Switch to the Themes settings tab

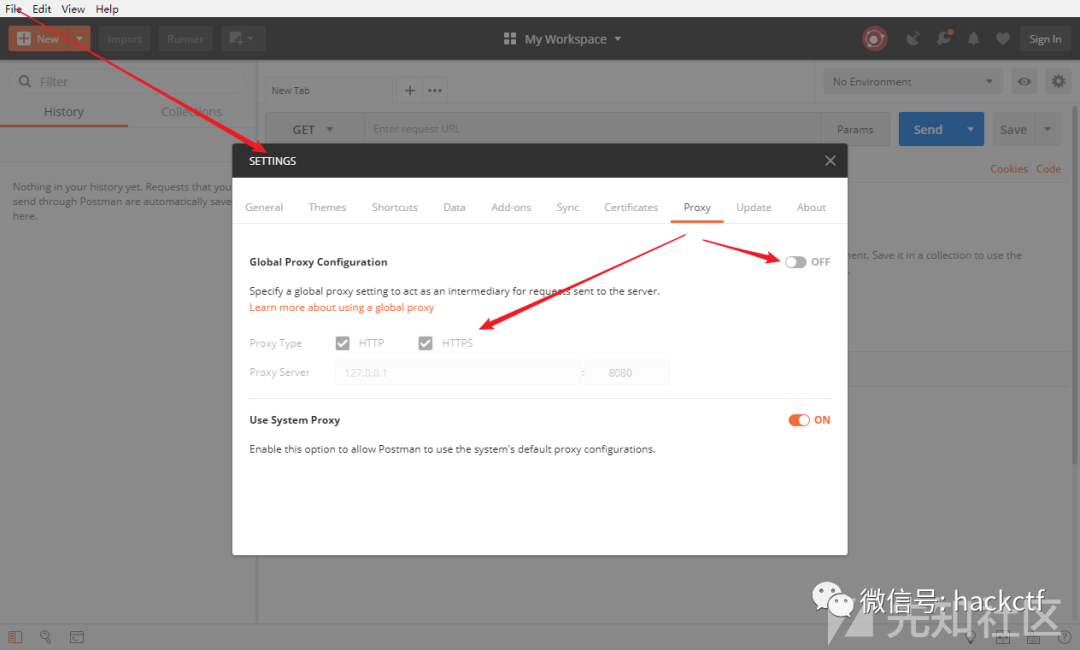tap(327, 207)
